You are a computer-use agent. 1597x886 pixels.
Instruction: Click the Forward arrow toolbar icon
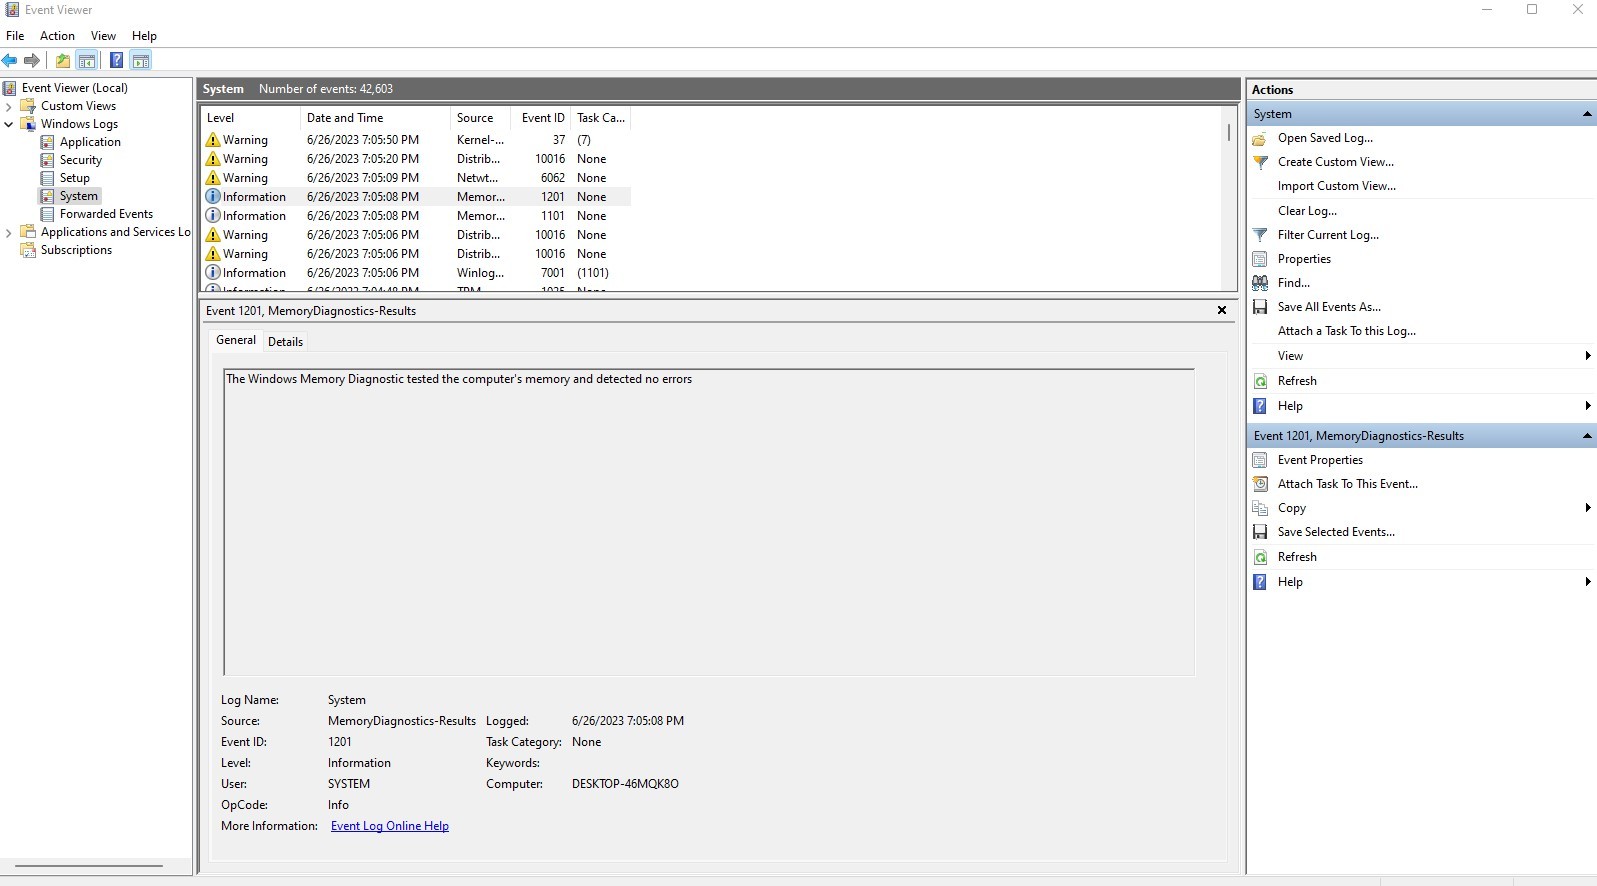(x=32, y=60)
